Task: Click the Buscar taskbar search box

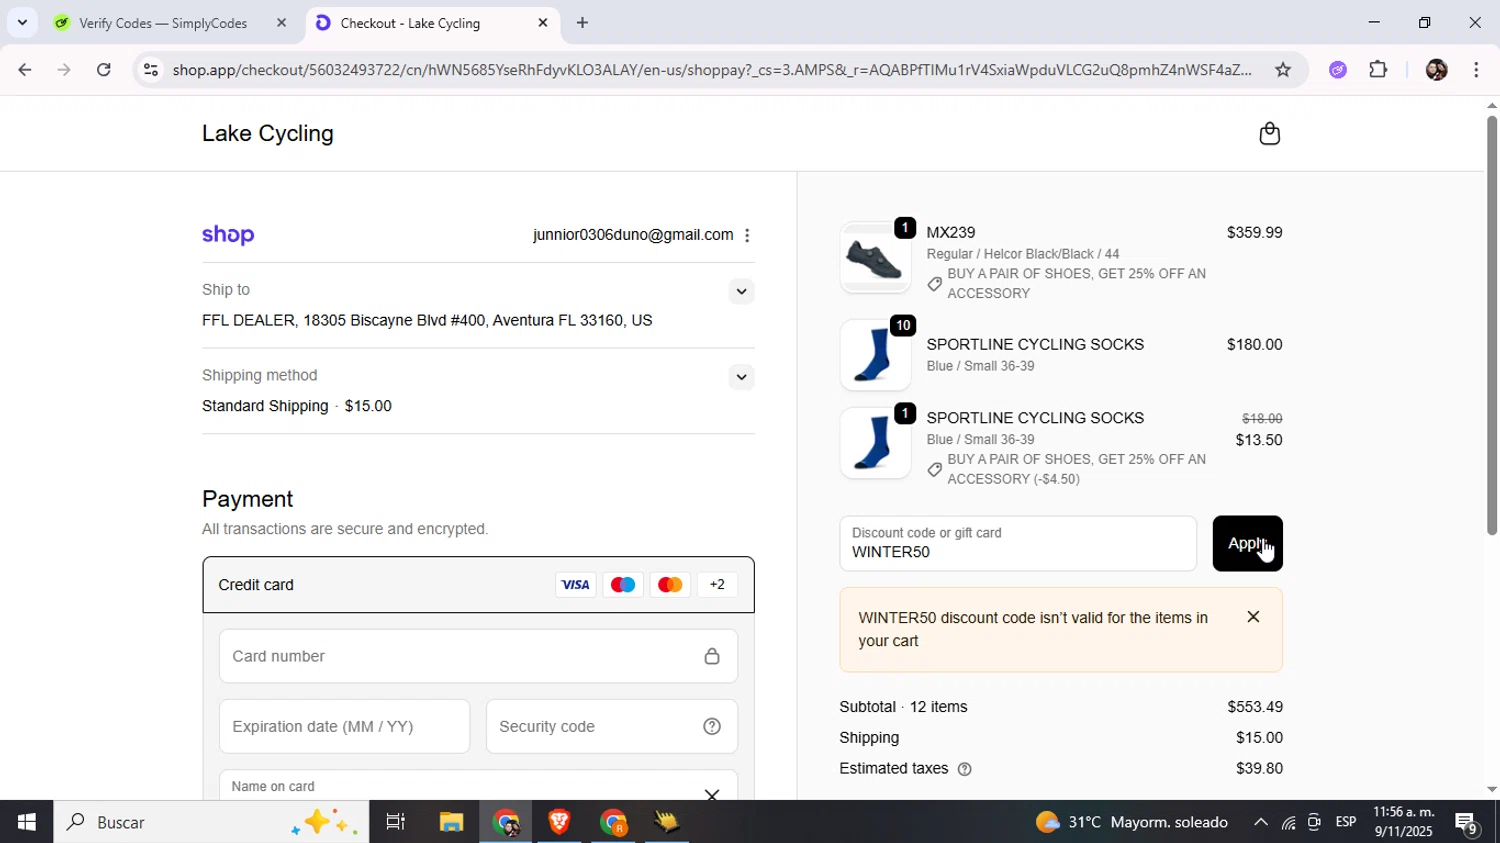Action: pyautogui.click(x=211, y=822)
